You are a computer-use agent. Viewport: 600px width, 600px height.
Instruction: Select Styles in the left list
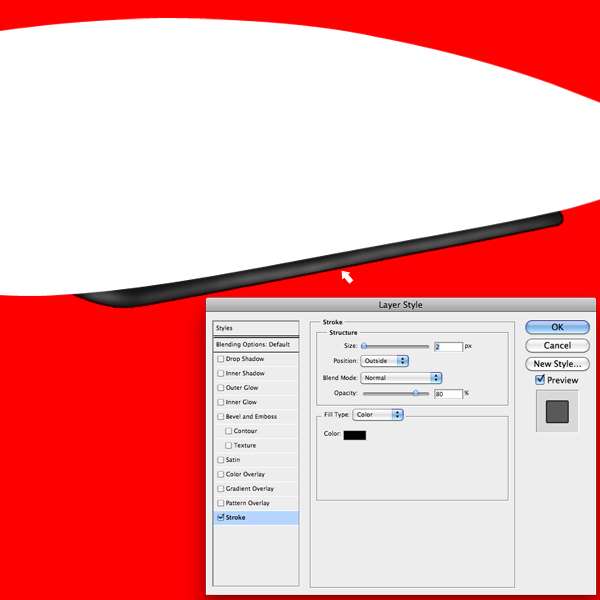click(x=256, y=328)
